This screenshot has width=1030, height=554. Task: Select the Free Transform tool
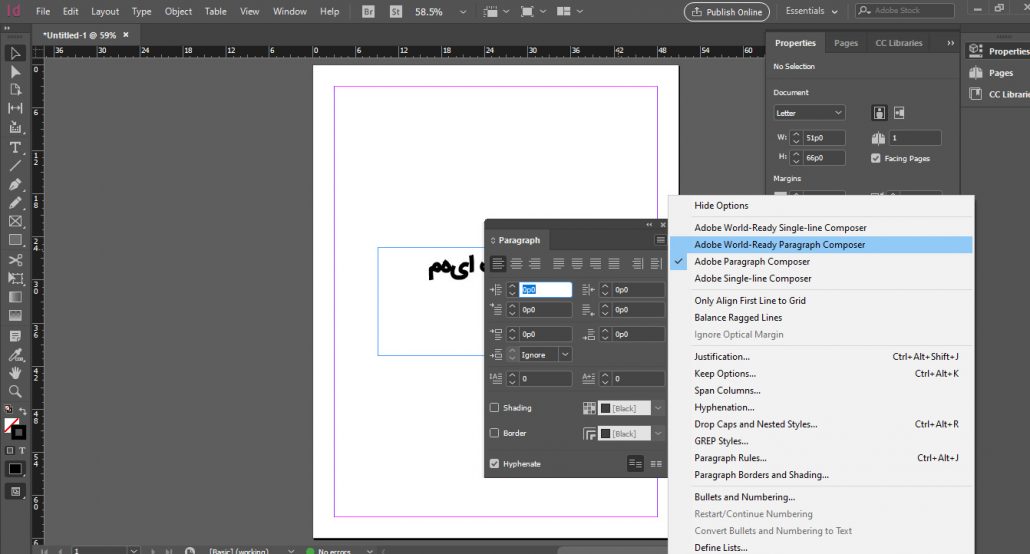(15, 279)
